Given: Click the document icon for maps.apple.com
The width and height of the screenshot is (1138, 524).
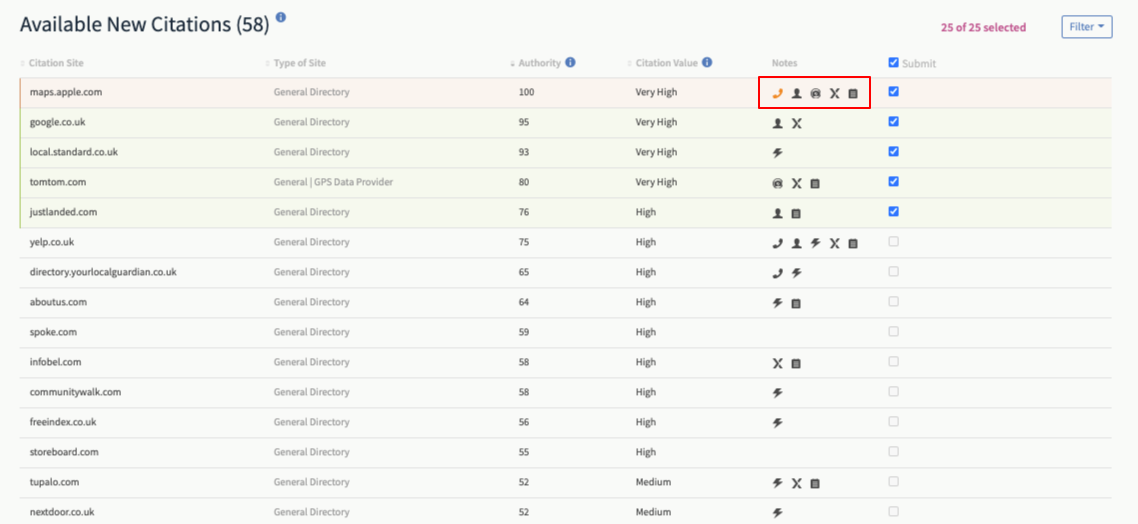Looking at the screenshot, I should pos(853,93).
